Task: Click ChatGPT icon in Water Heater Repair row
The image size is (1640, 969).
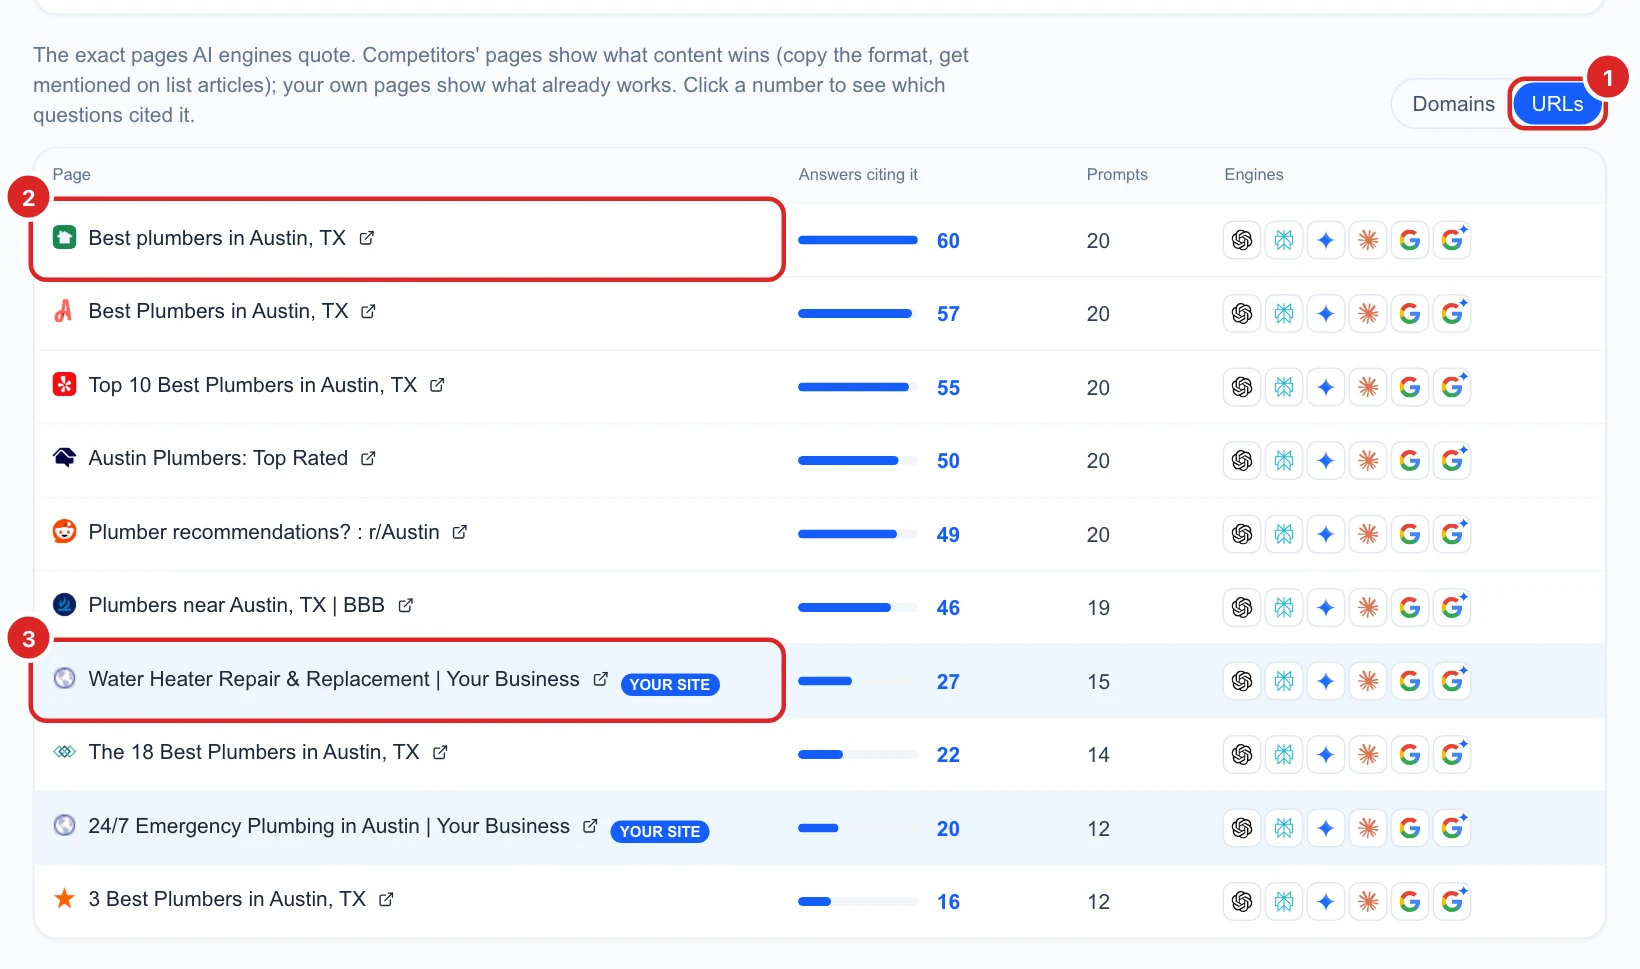Action: tap(1242, 681)
